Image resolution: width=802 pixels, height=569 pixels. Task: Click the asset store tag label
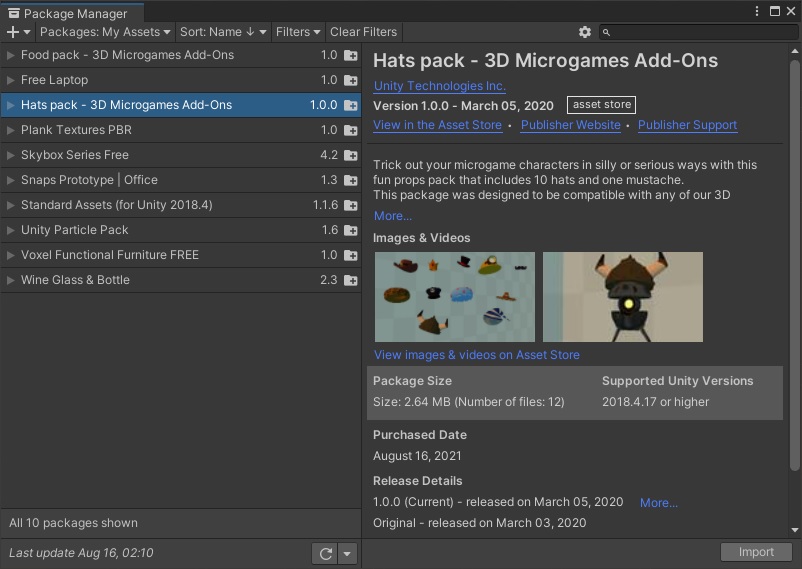pos(602,105)
